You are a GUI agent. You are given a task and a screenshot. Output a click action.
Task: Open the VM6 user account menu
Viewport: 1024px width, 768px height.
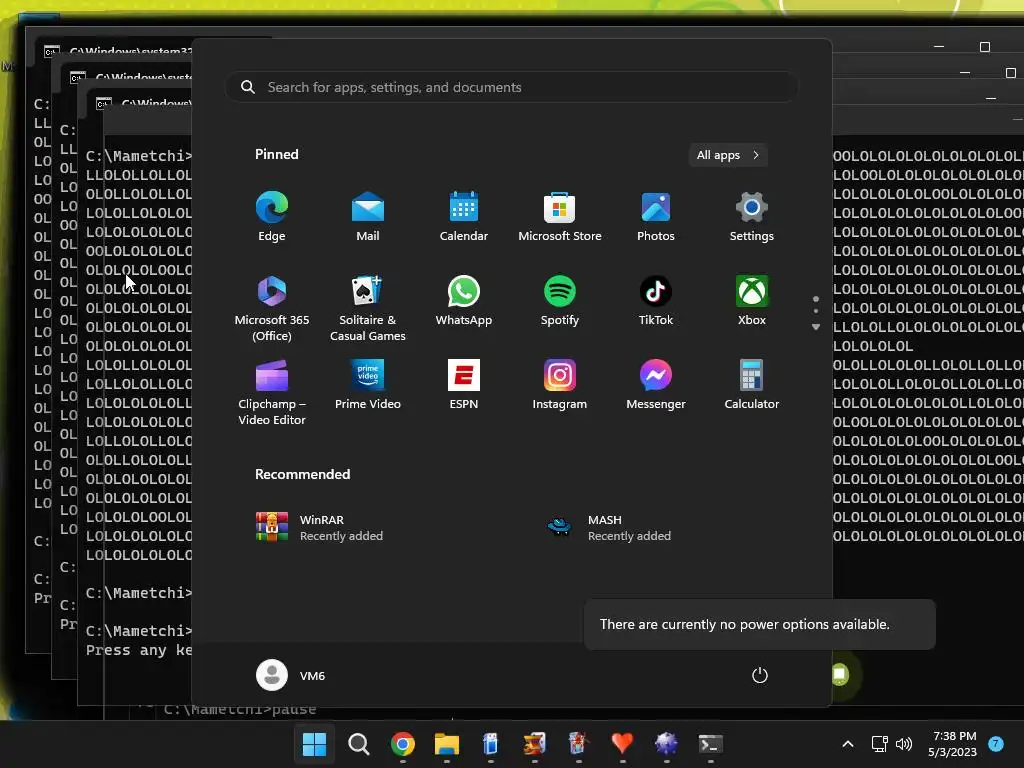coord(291,675)
